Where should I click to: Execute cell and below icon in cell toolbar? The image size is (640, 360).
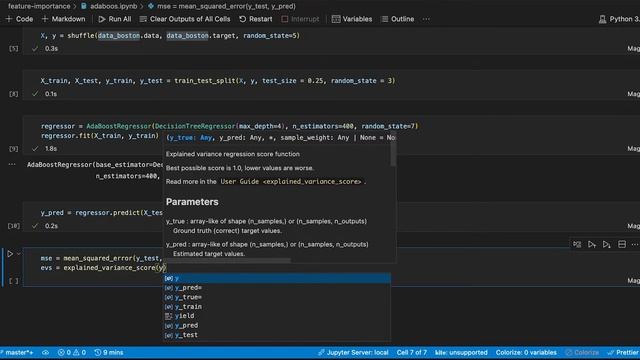(607, 244)
